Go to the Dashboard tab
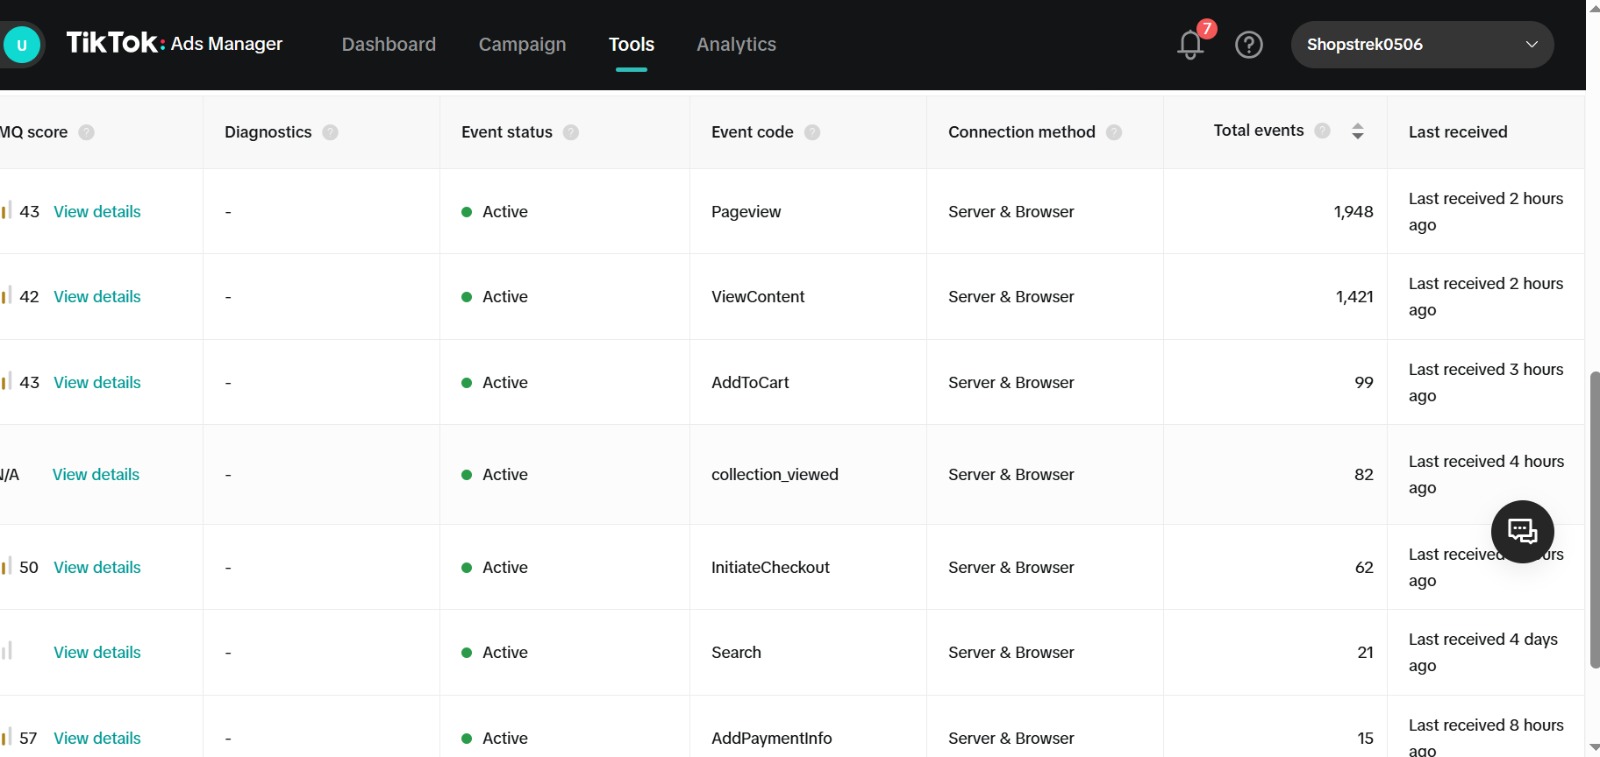 [389, 44]
